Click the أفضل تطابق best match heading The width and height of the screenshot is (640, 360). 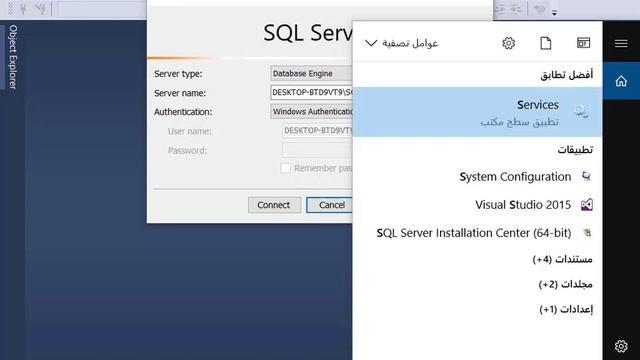[x=567, y=75]
